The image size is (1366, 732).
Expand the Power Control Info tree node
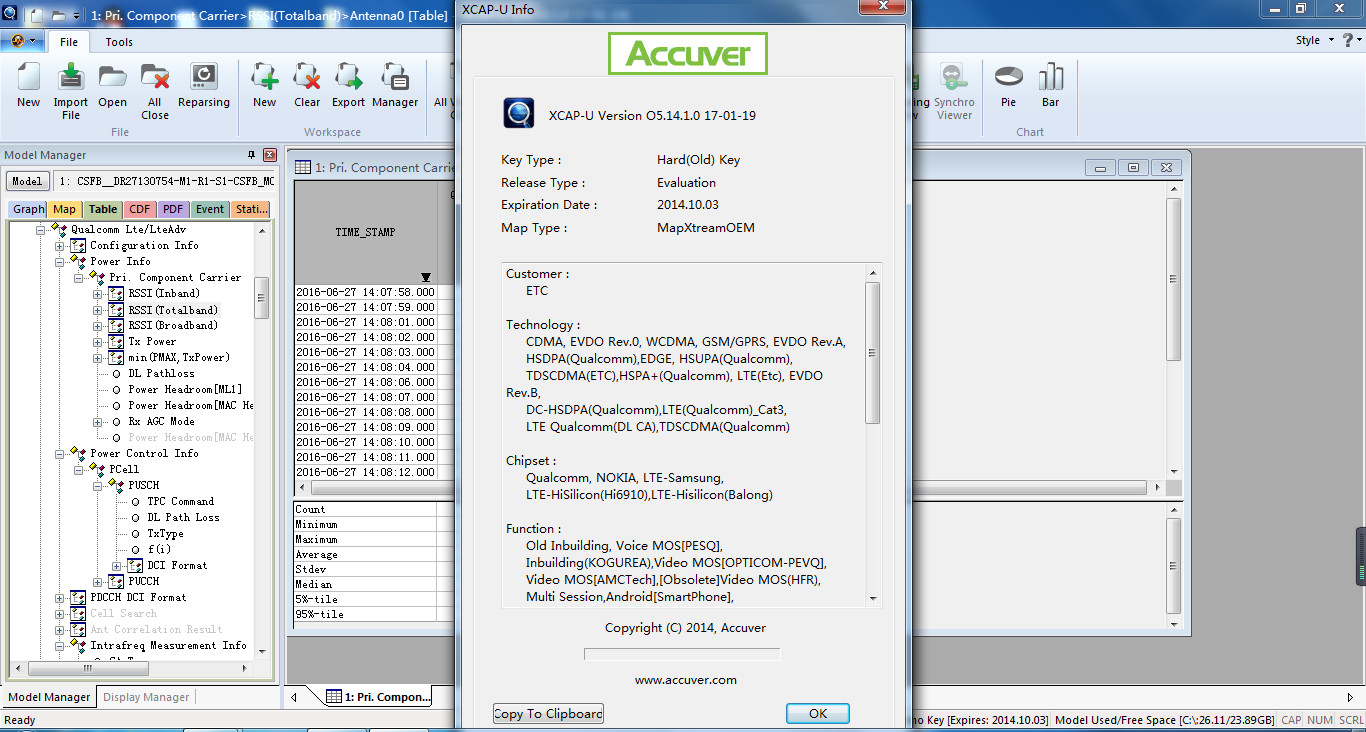coord(62,453)
